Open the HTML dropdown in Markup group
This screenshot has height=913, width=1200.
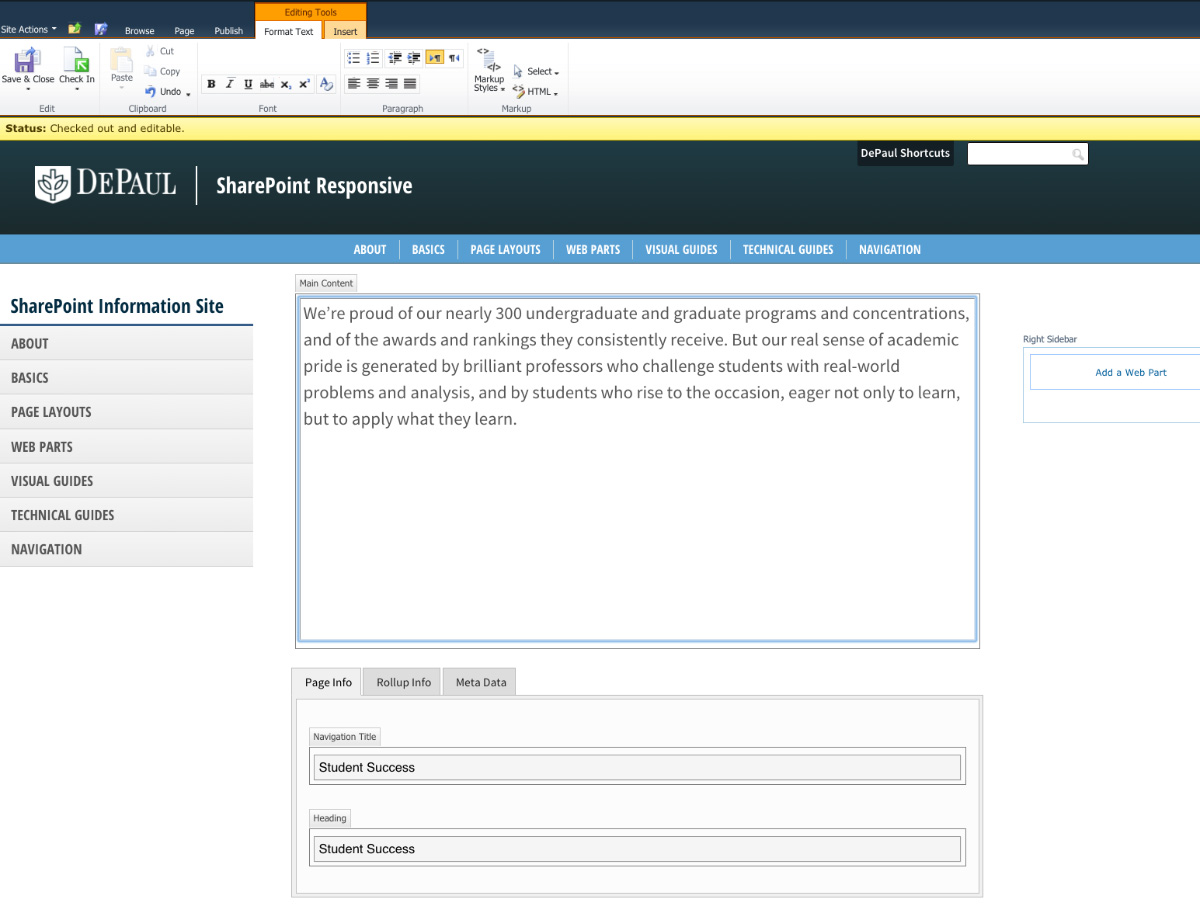pos(536,91)
